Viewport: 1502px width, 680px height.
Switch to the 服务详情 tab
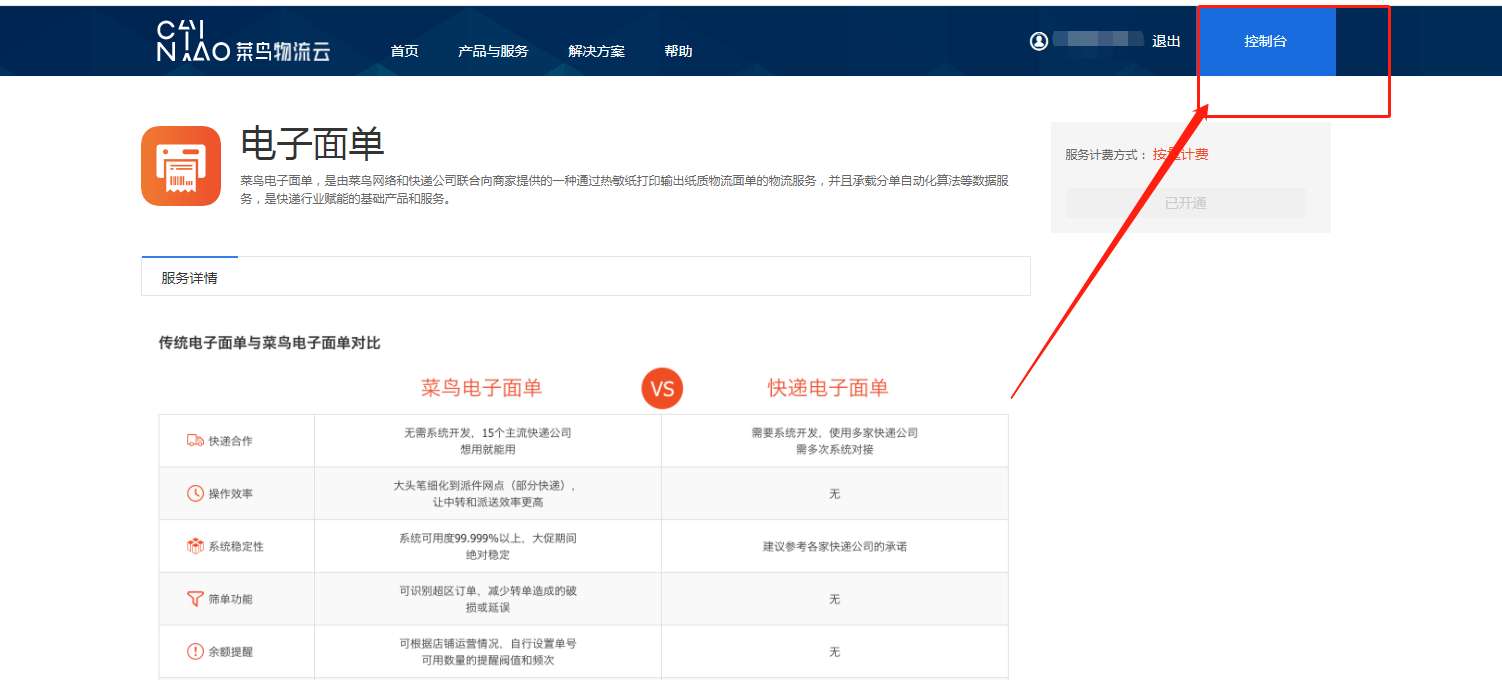pos(189,277)
